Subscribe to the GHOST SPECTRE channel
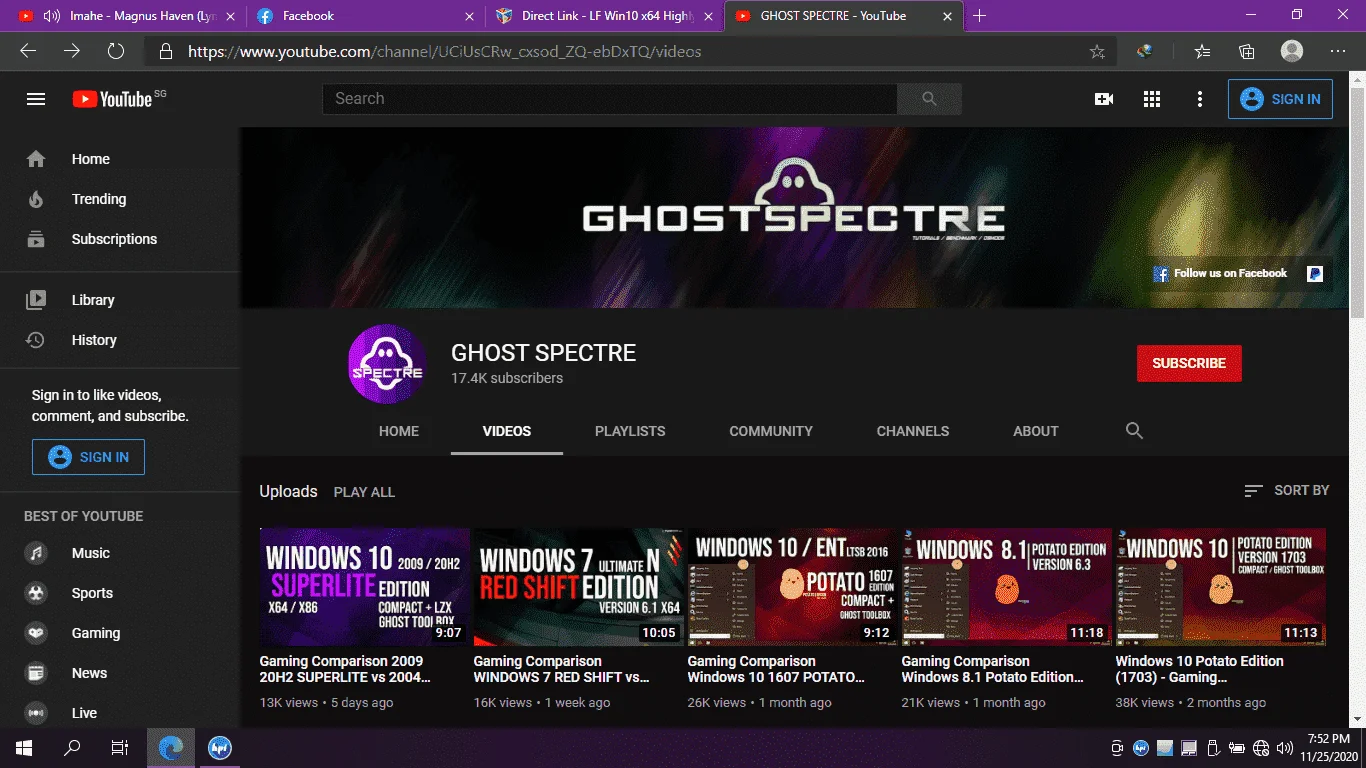This screenshot has height=768, width=1366. pyautogui.click(x=1189, y=363)
